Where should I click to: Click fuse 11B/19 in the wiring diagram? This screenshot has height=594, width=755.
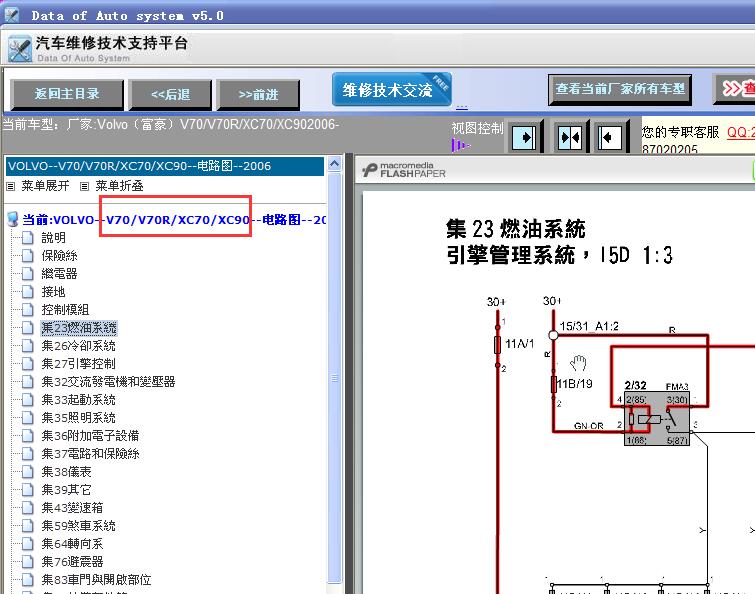coord(554,384)
